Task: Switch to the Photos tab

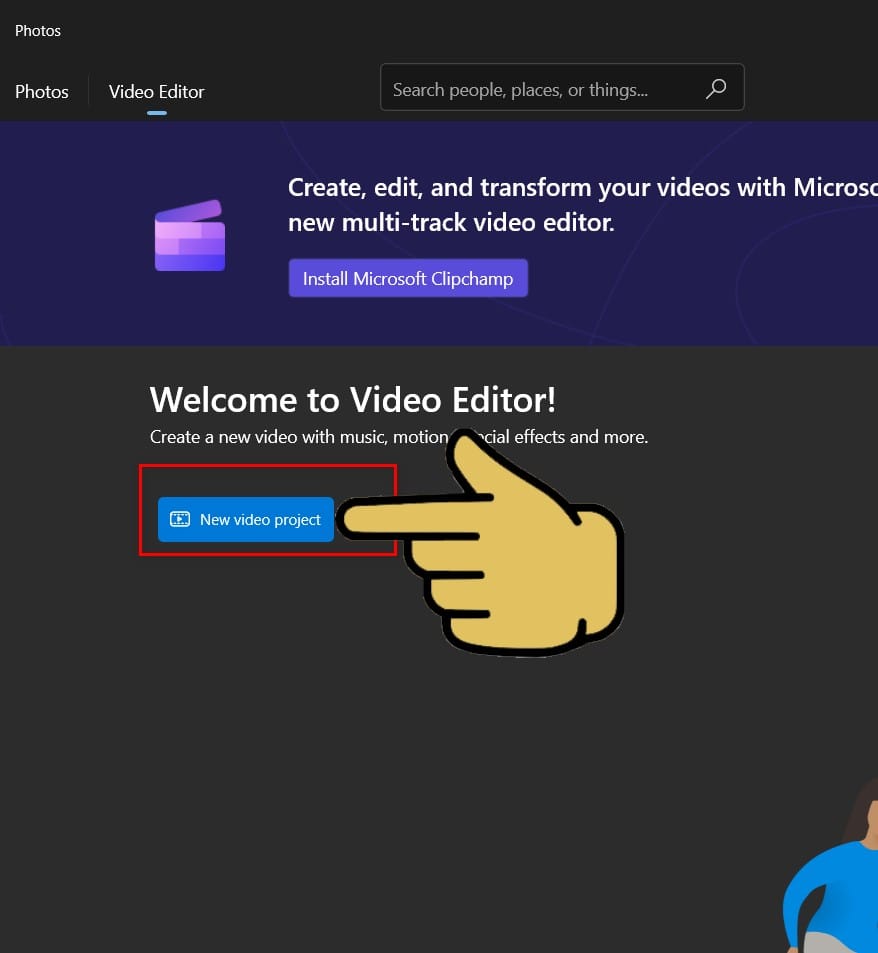Action: [42, 92]
